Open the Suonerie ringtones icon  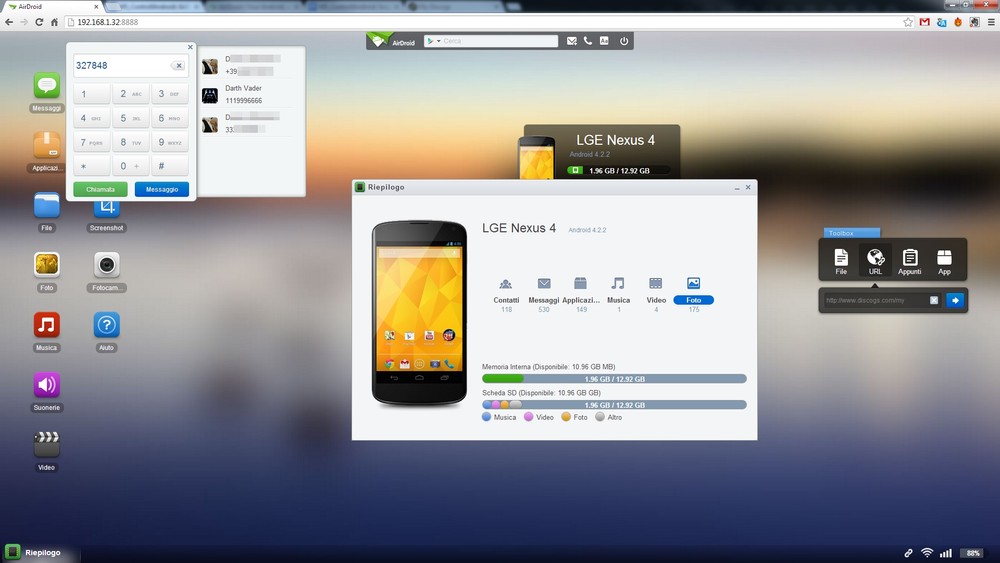(x=47, y=384)
